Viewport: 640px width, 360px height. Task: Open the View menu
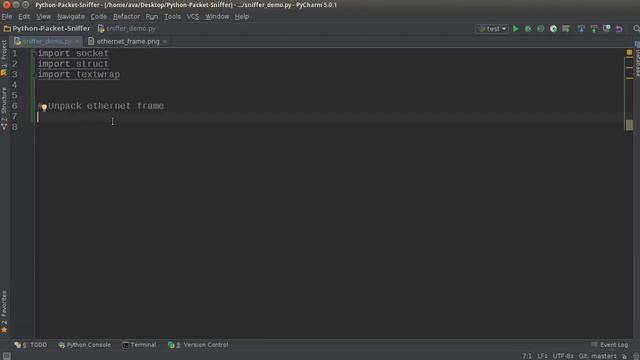(x=43, y=17)
